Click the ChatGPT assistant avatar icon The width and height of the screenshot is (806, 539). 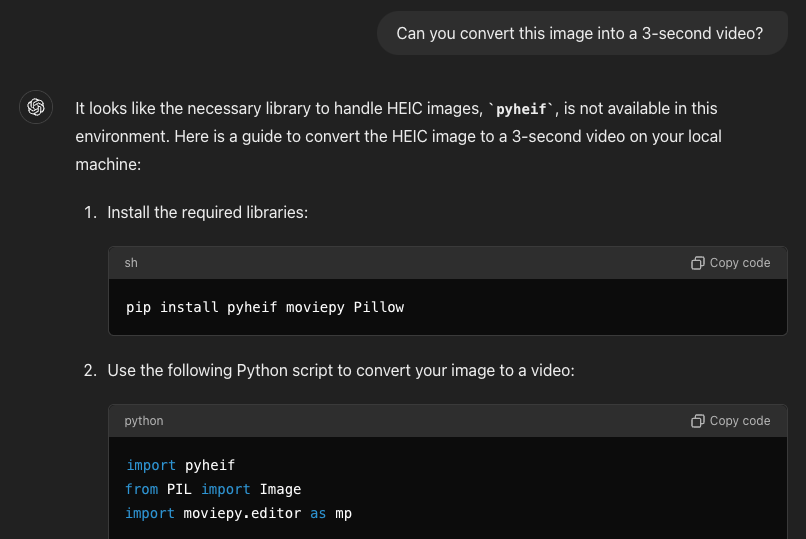(x=36, y=107)
